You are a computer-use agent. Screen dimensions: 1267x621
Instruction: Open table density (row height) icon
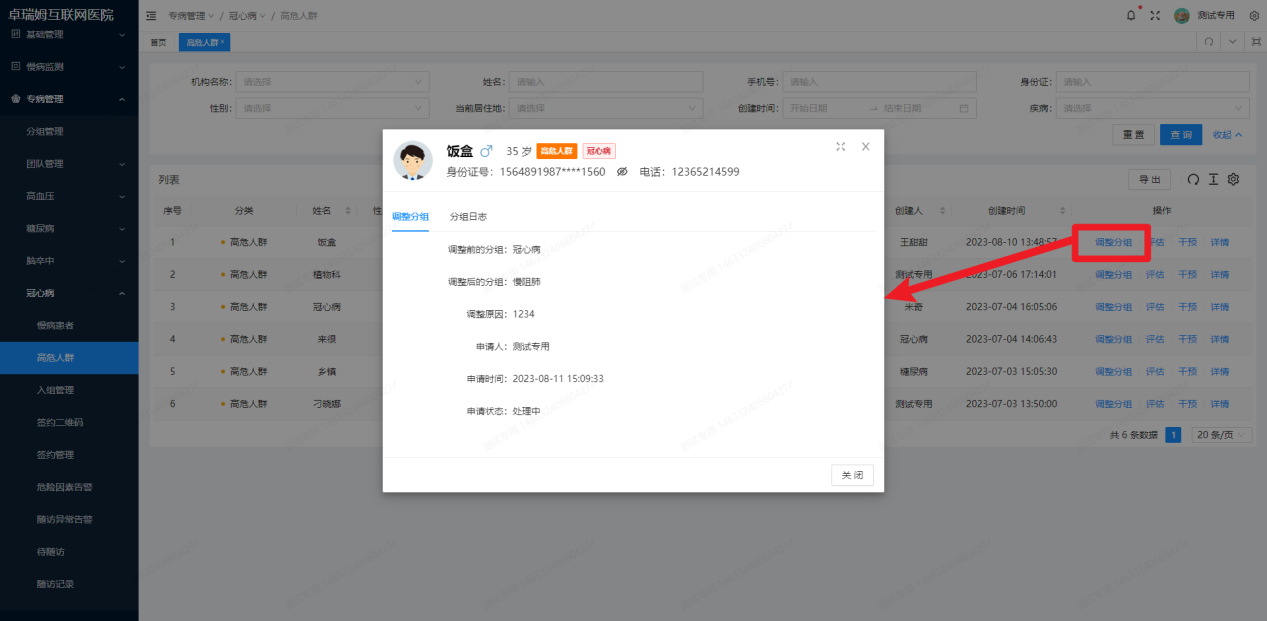click(1213, 179)
